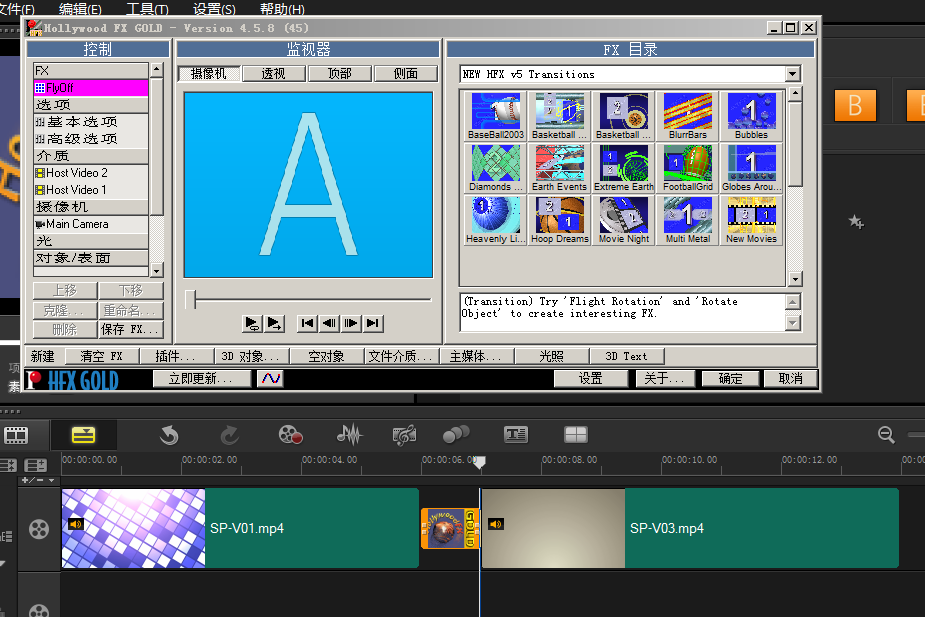Select the Earth Events transition thumbnail
925x617 pixels.
pos(559,168)
